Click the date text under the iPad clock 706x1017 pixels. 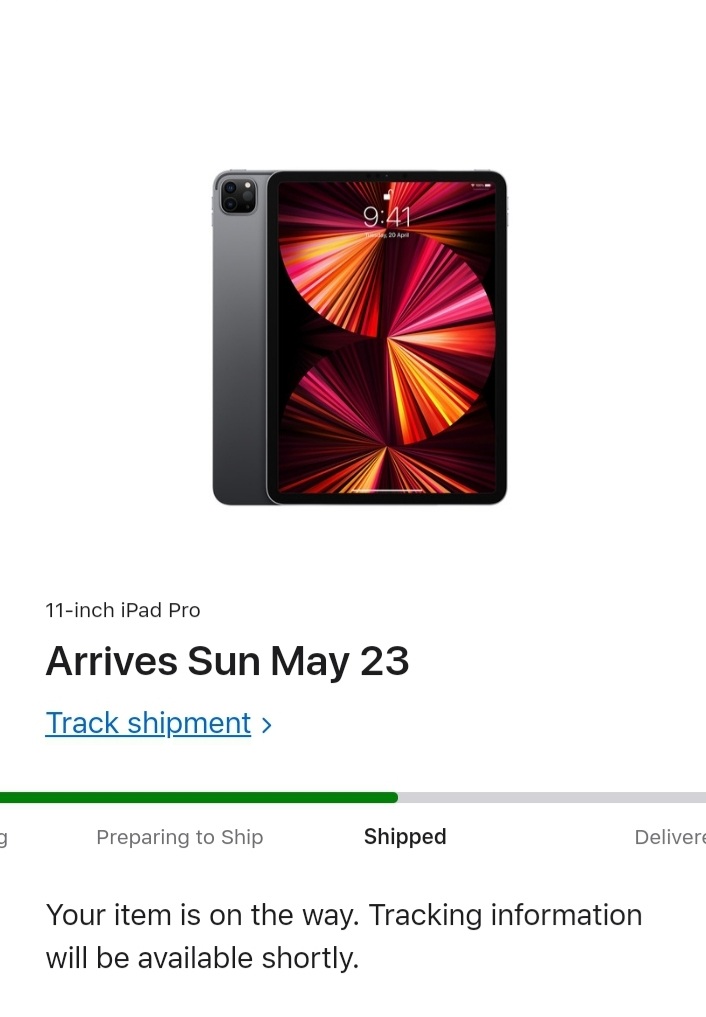click(x=387, y=234)
